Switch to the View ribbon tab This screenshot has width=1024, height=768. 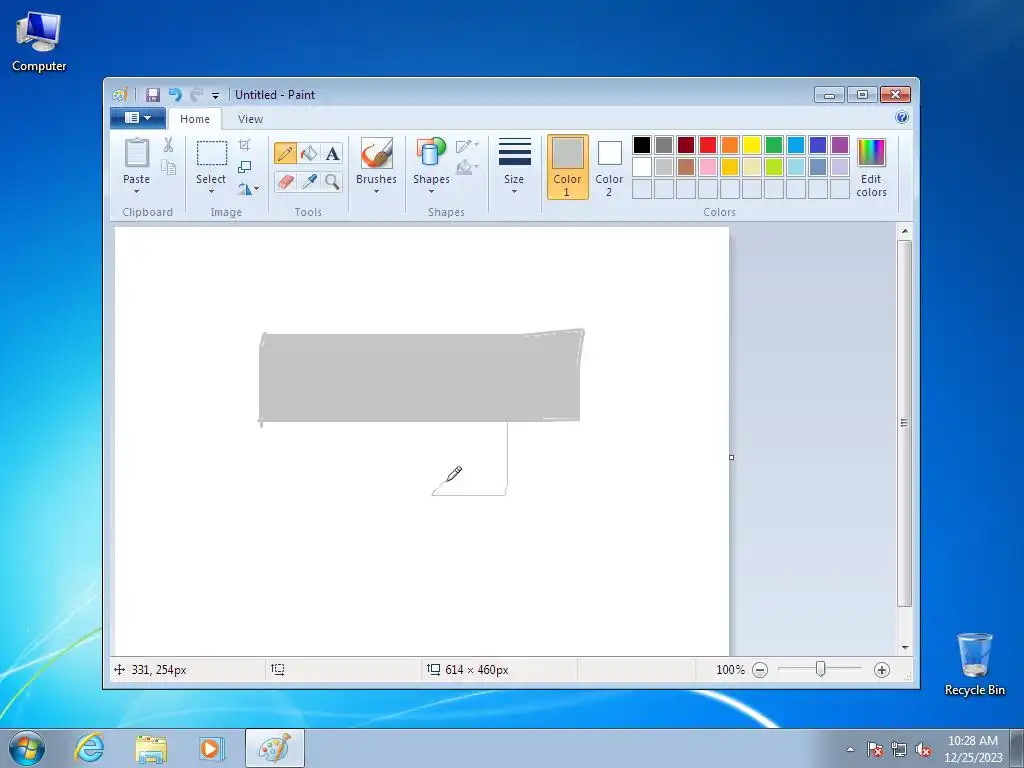pyautogui.click(x=250, y=119)
